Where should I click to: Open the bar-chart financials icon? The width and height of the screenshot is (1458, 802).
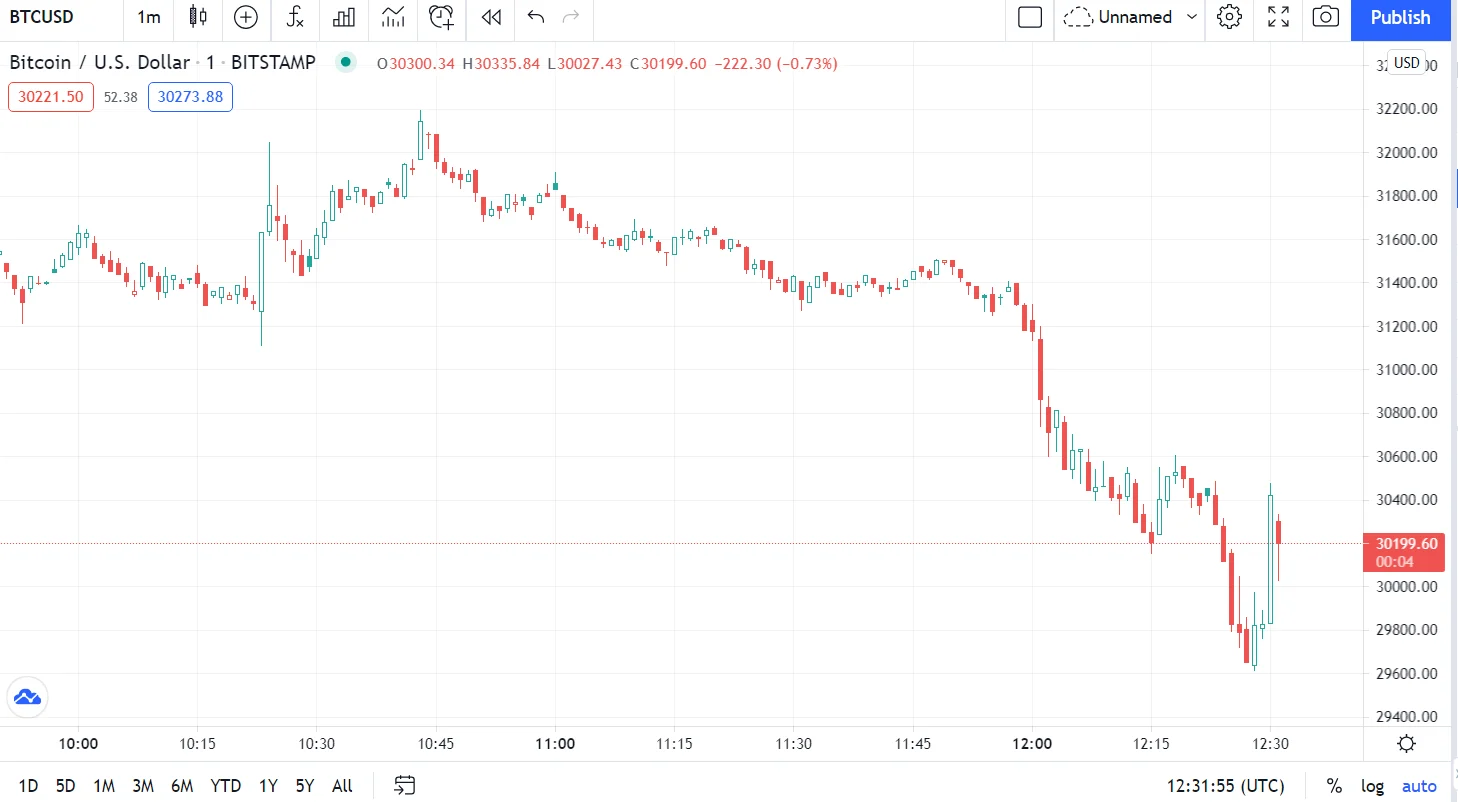pos(344,17)
